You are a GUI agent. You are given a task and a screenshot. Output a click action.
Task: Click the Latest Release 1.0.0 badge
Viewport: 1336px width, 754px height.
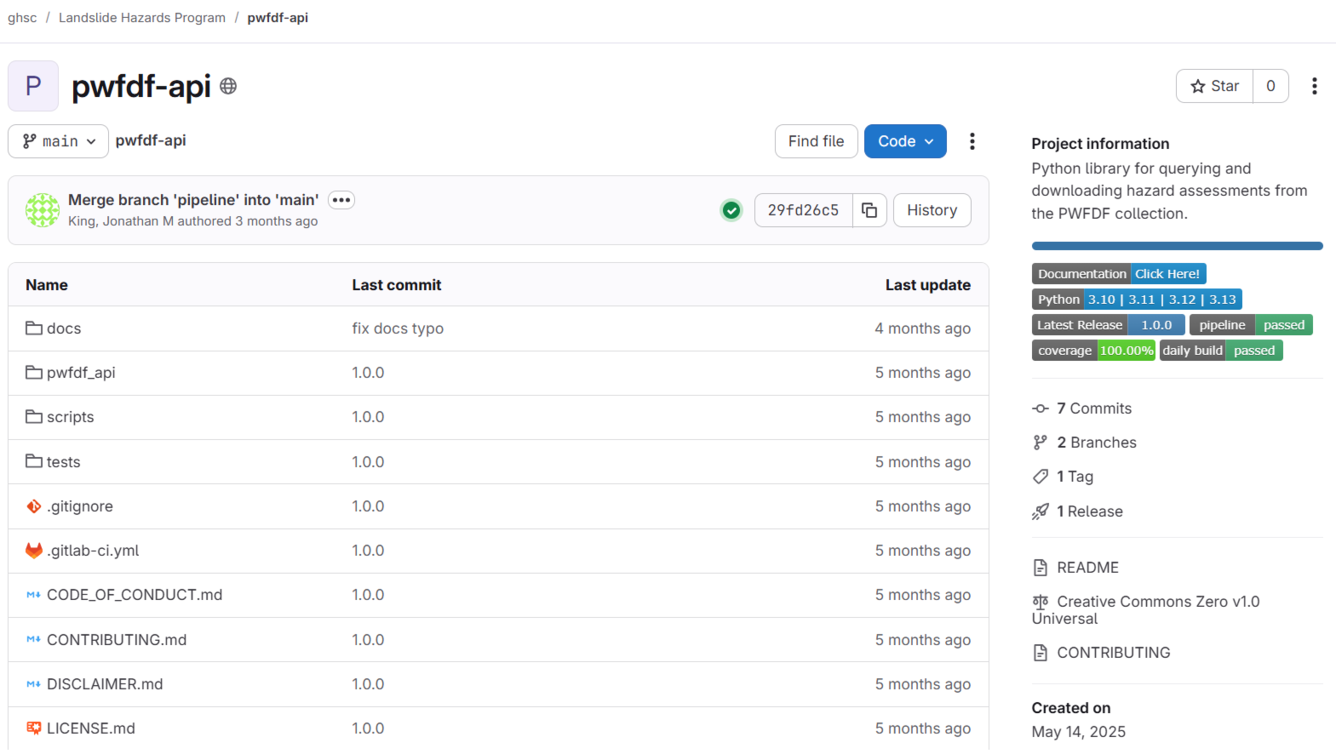coord(1108,325)
